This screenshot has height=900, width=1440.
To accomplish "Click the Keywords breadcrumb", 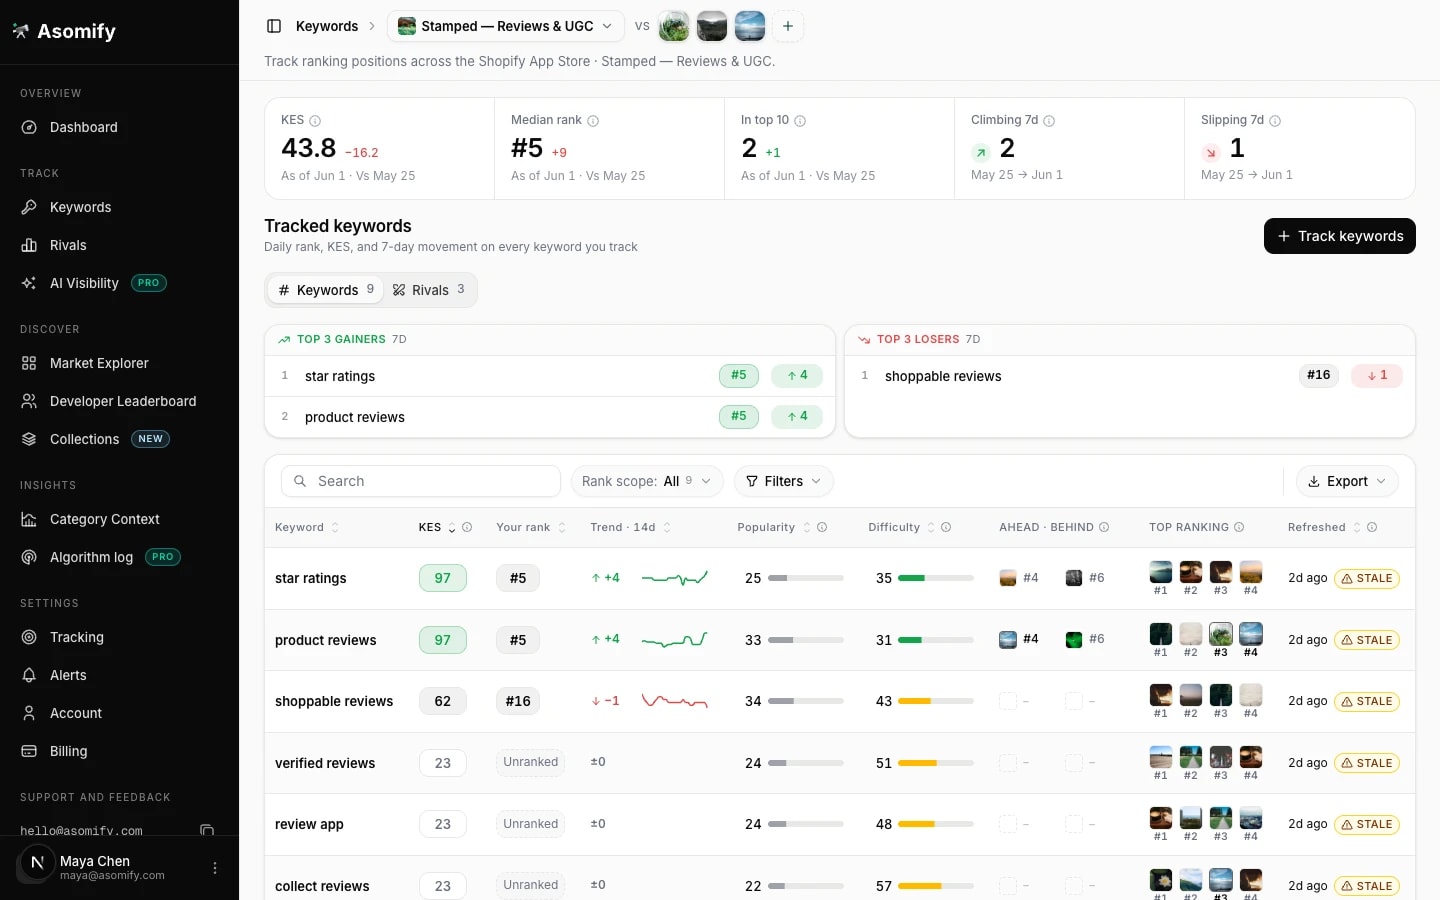I will [327, 26].
